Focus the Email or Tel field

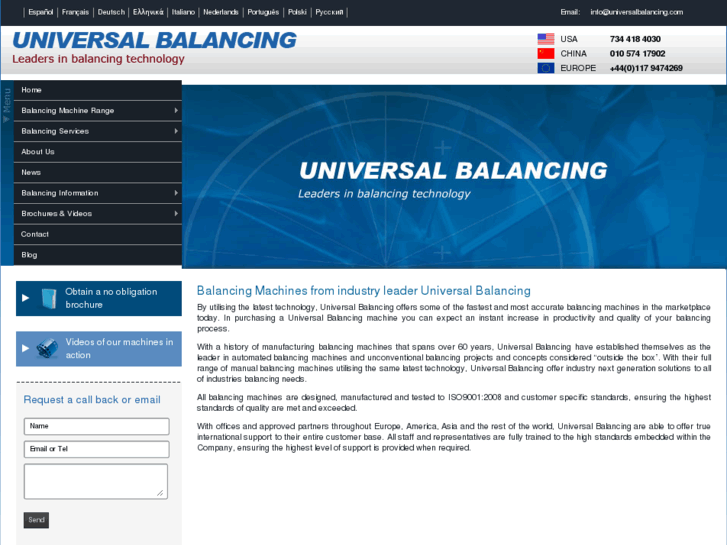tap(96, 449)
